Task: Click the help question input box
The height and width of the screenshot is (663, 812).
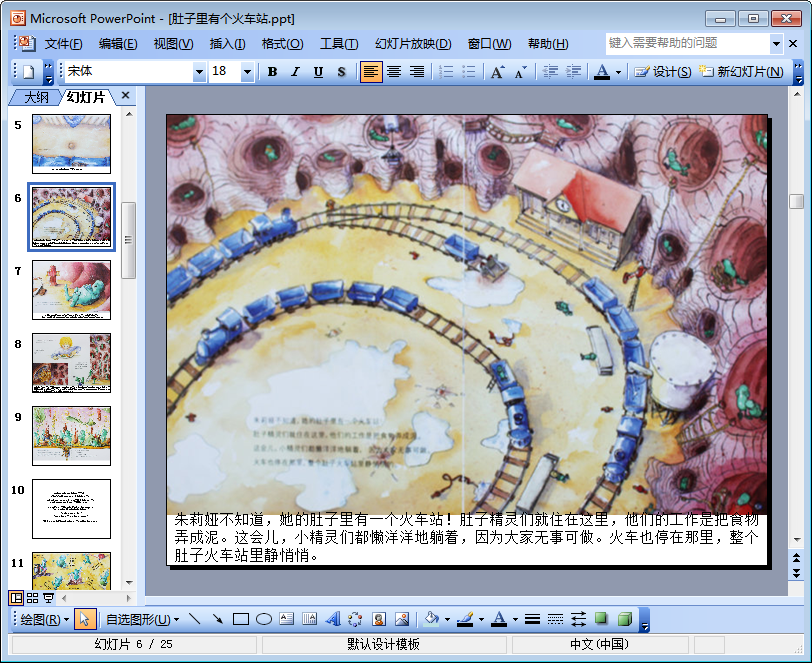Action: [688, 44]
